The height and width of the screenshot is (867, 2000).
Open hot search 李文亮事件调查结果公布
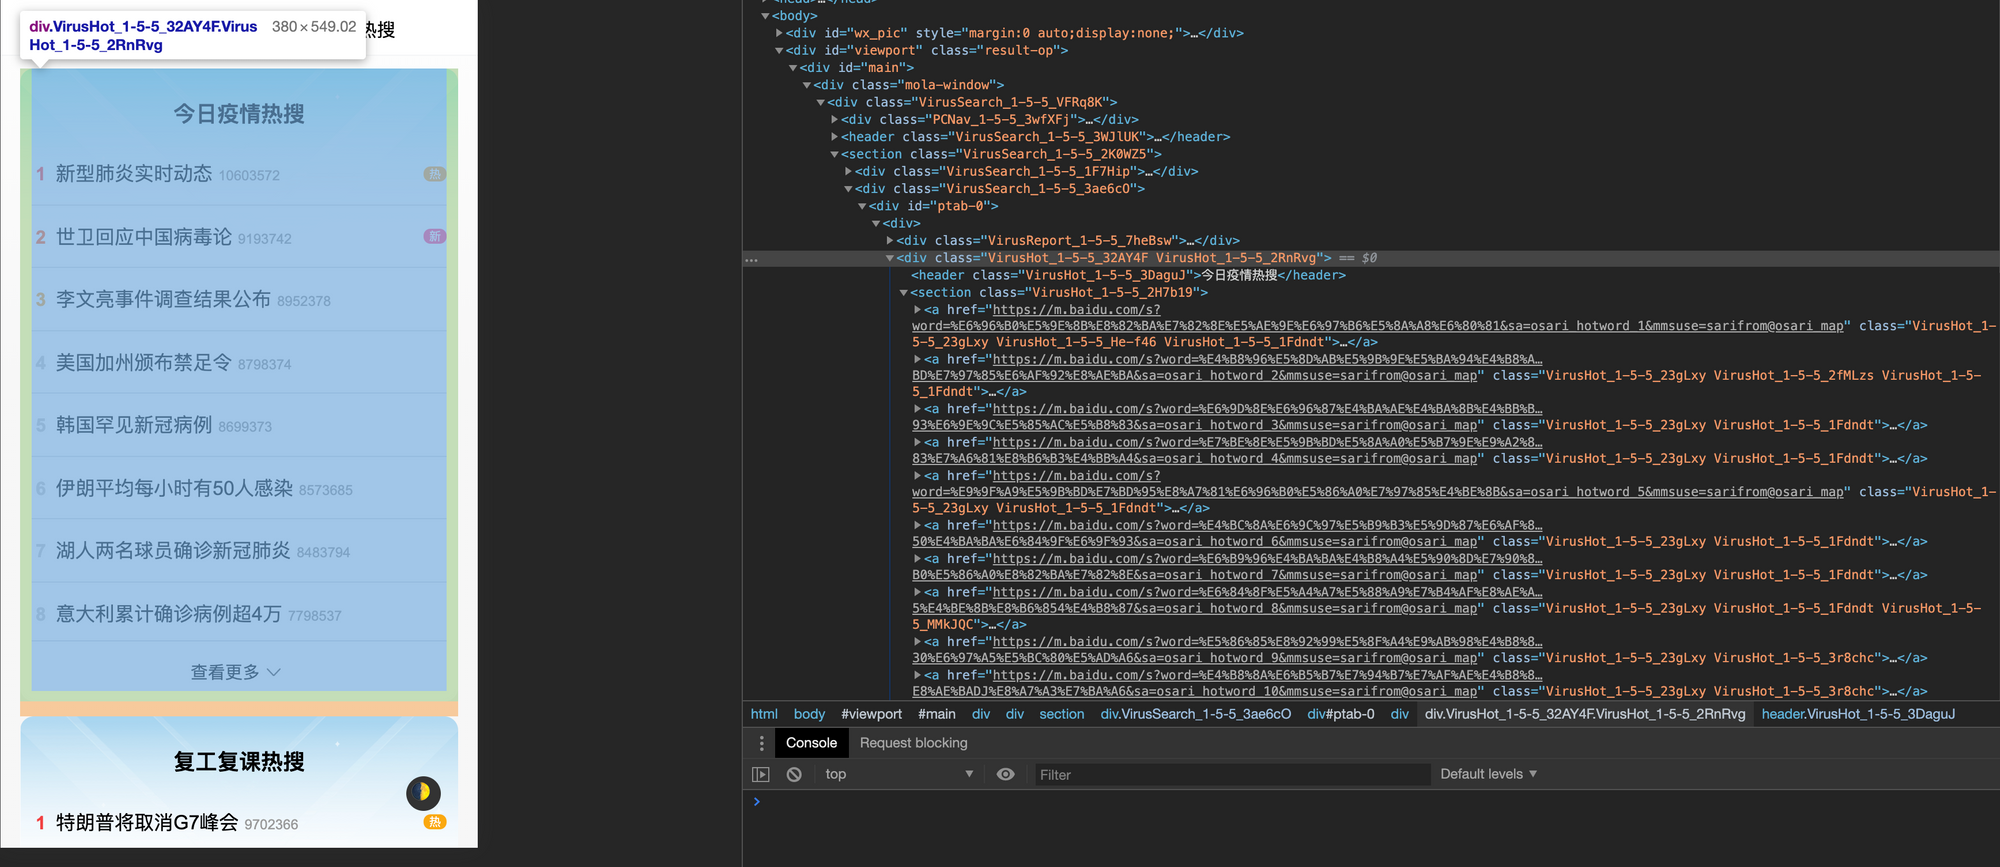(x=163, y=299)
